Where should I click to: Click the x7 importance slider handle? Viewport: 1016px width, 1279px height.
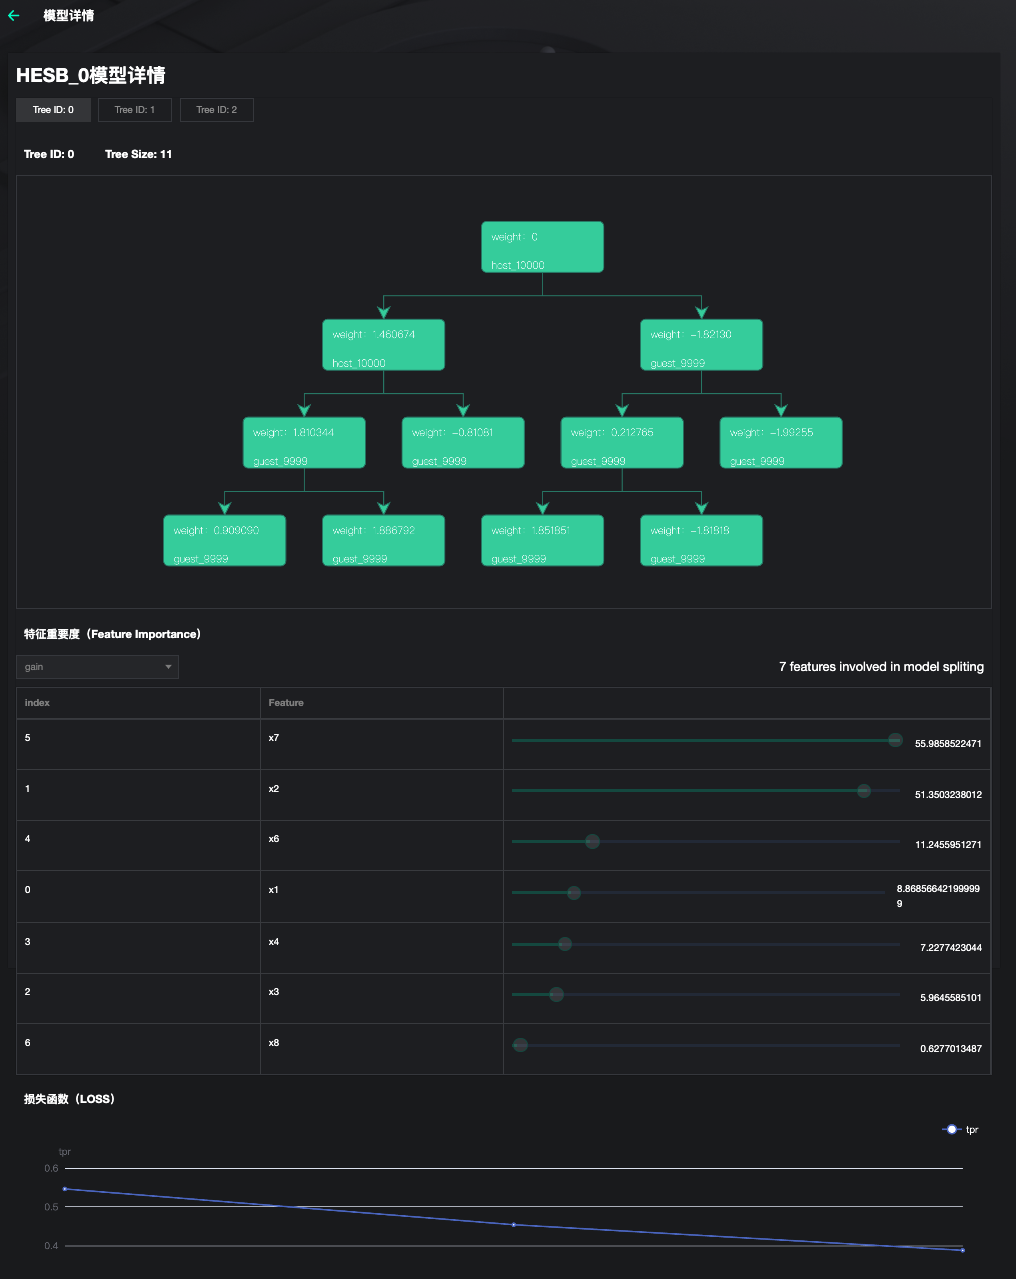click(895, 740)
